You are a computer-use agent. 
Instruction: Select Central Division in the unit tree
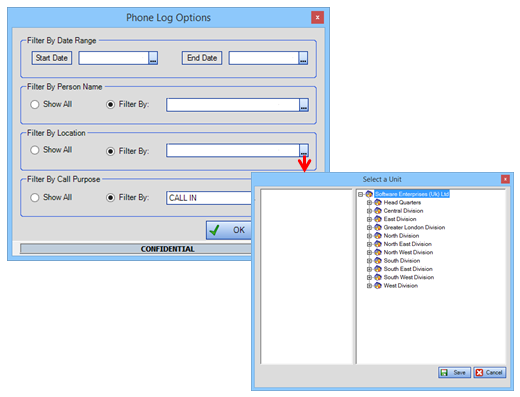click(403, 211)
